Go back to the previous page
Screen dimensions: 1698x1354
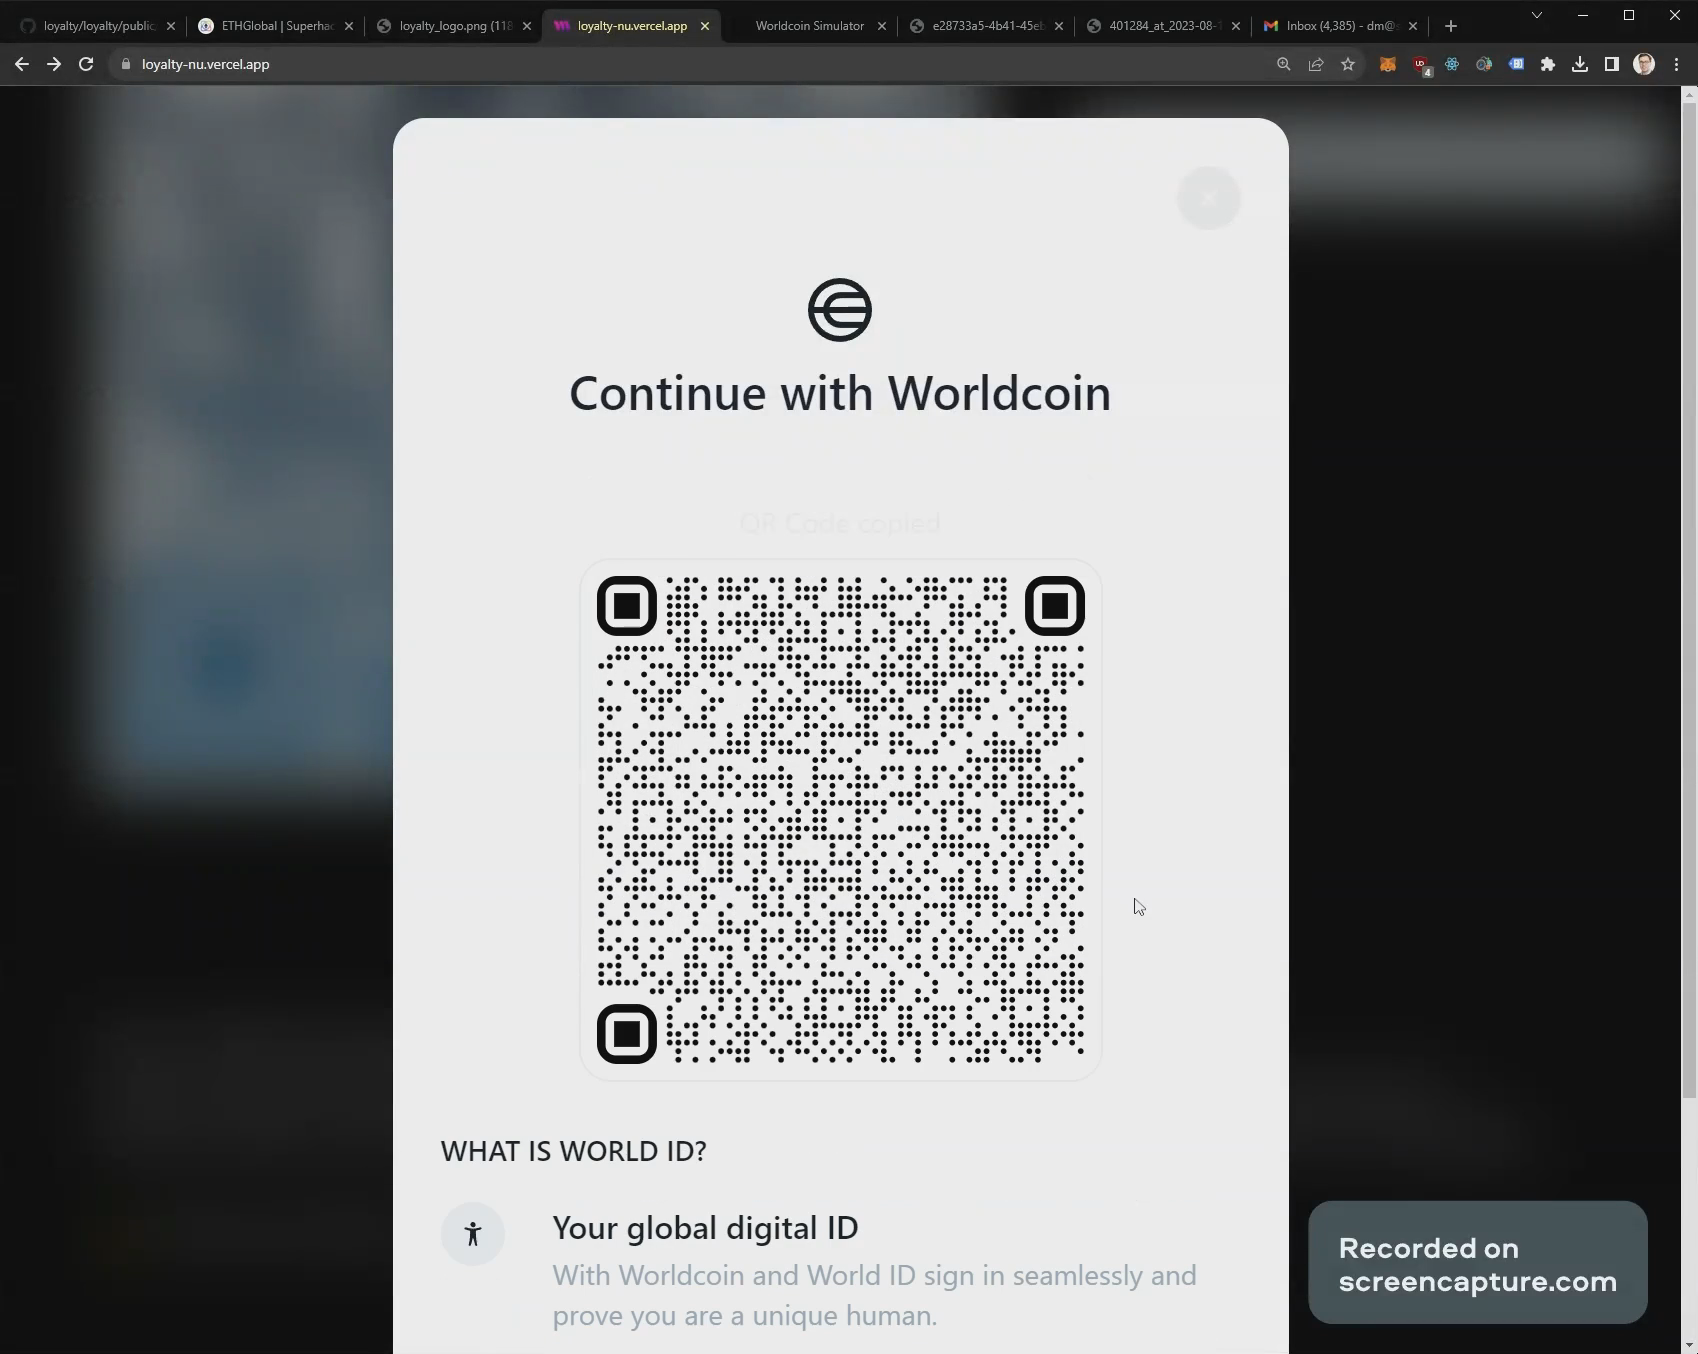(x=22, y=64)
